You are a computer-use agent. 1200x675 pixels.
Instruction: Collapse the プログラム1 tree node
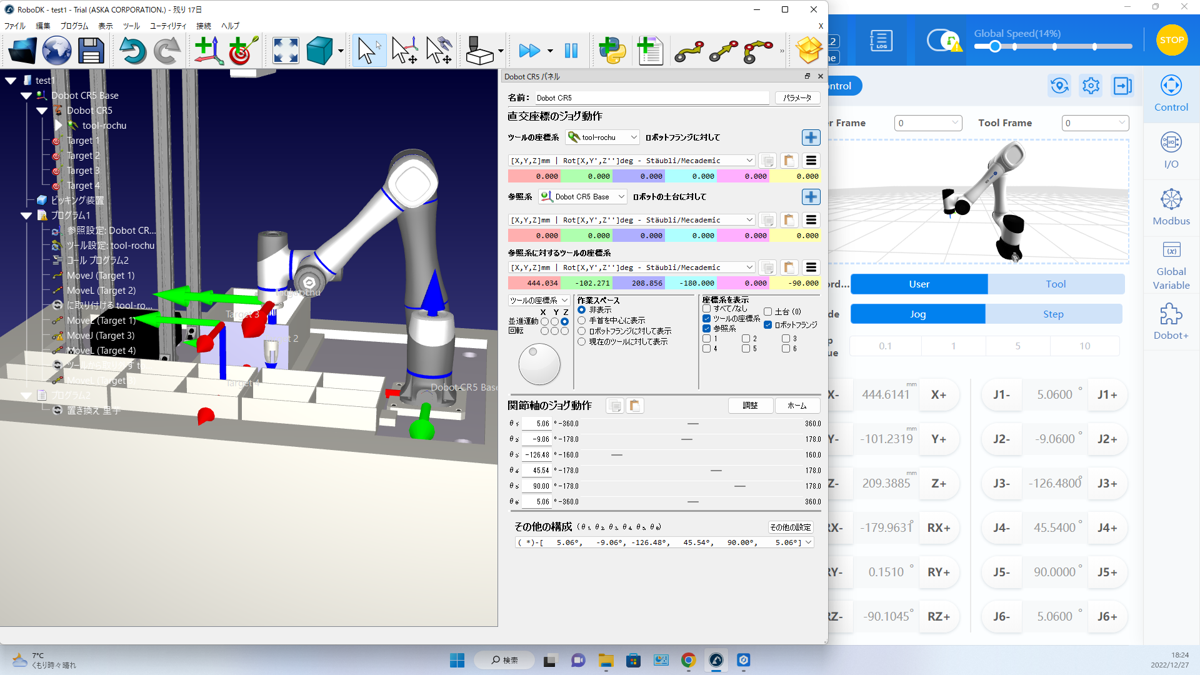click(27, 215)
